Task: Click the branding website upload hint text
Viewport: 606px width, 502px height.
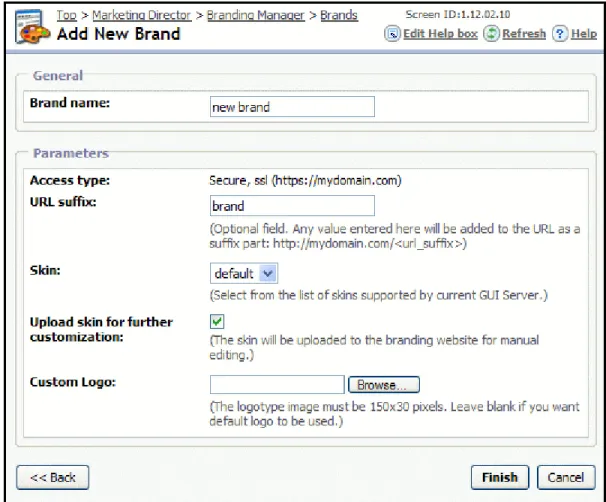Action: (x=374, y=347)
